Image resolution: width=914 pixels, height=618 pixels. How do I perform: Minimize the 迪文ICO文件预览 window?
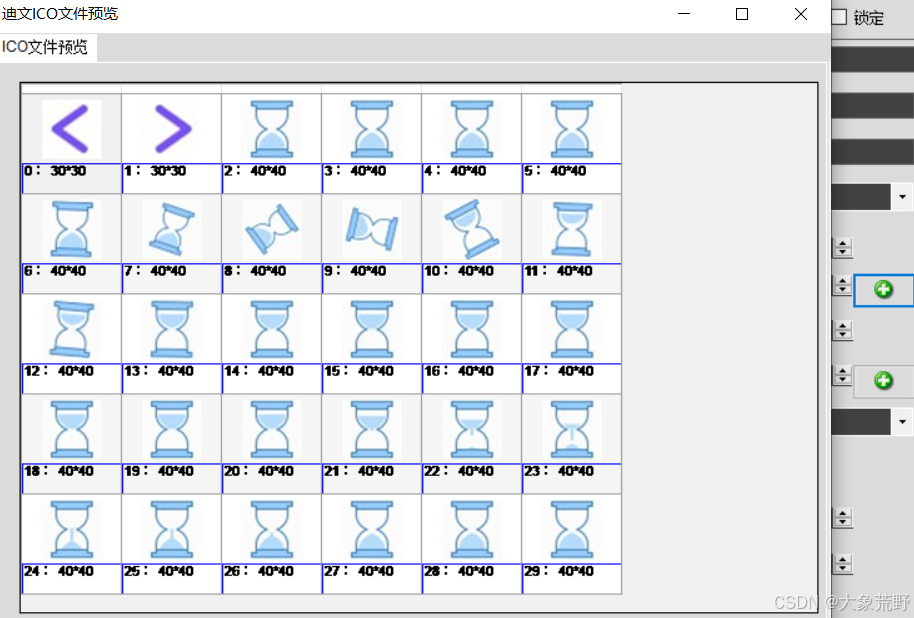(x=684, y=14)
